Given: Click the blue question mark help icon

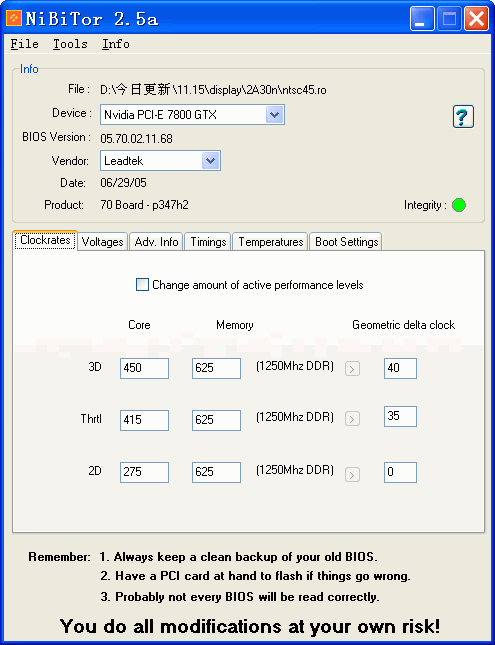Looking at the screenshot, I should 463,116.
